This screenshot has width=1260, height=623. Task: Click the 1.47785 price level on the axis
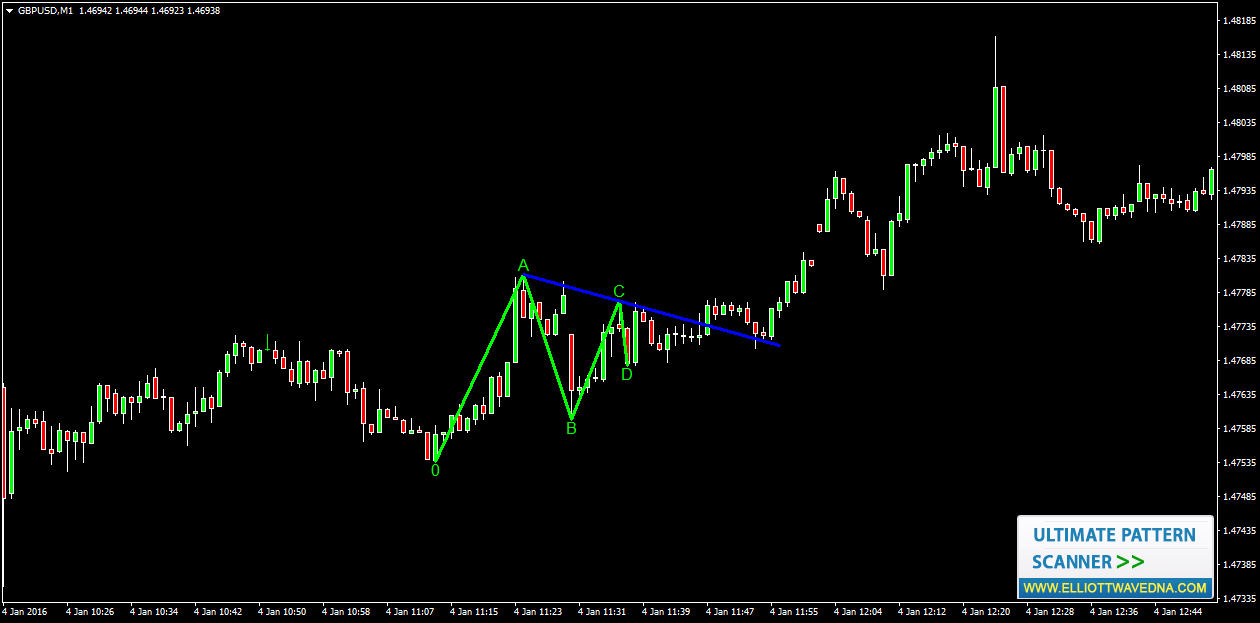coord(1239,292)
